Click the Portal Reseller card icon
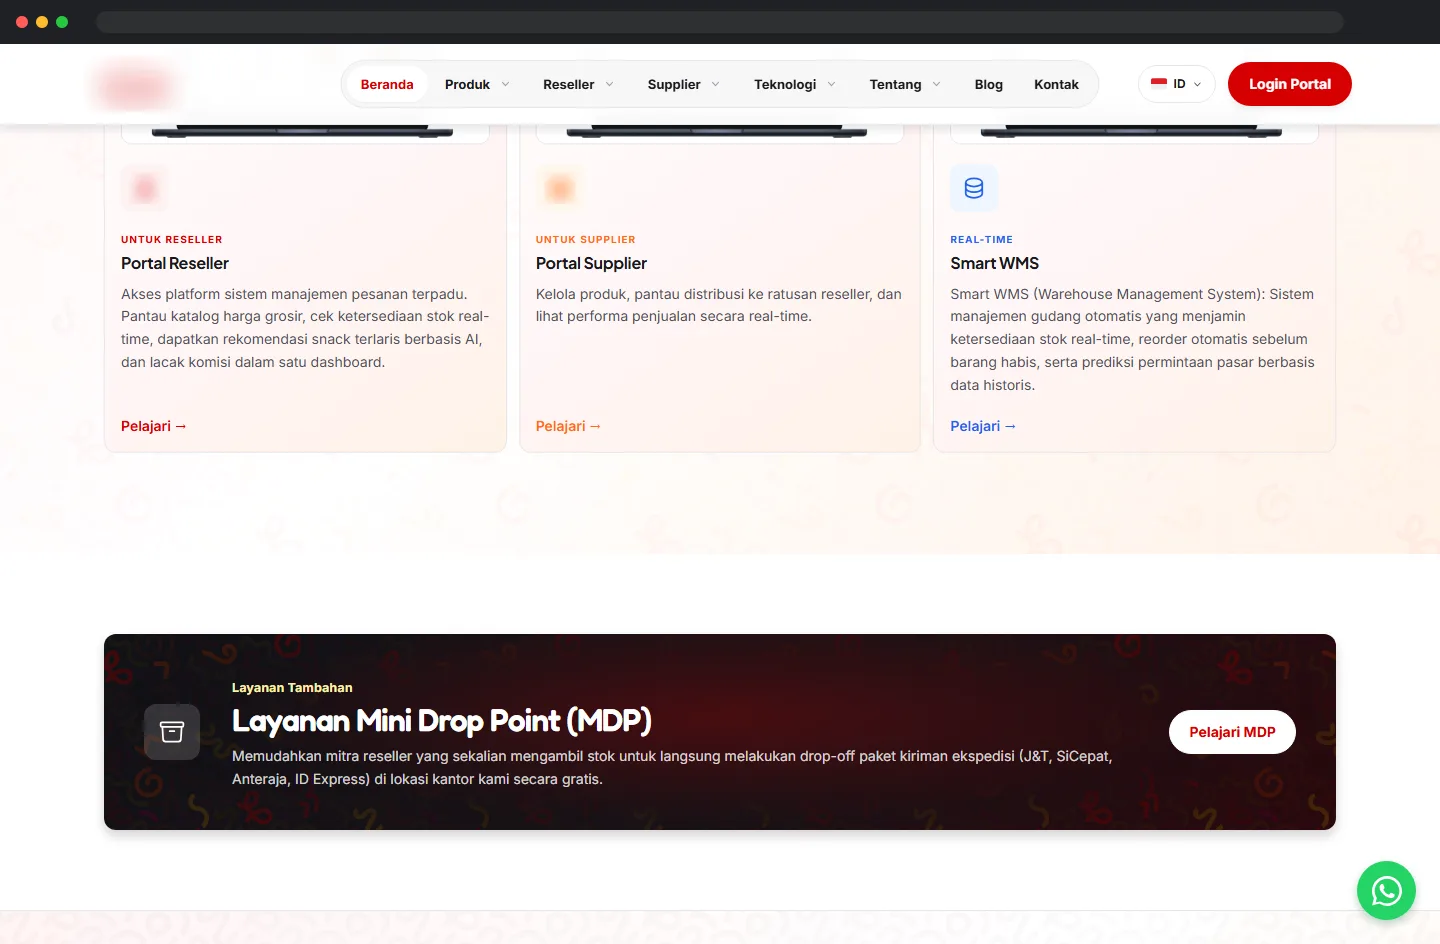1440x944 pixels. click(145, 188)
